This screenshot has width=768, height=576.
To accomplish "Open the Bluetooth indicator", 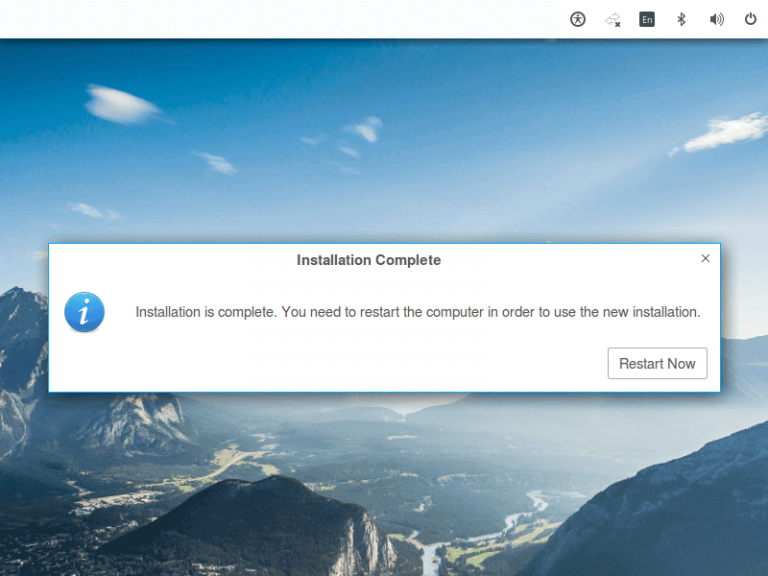I will click(x=681, y=20).
